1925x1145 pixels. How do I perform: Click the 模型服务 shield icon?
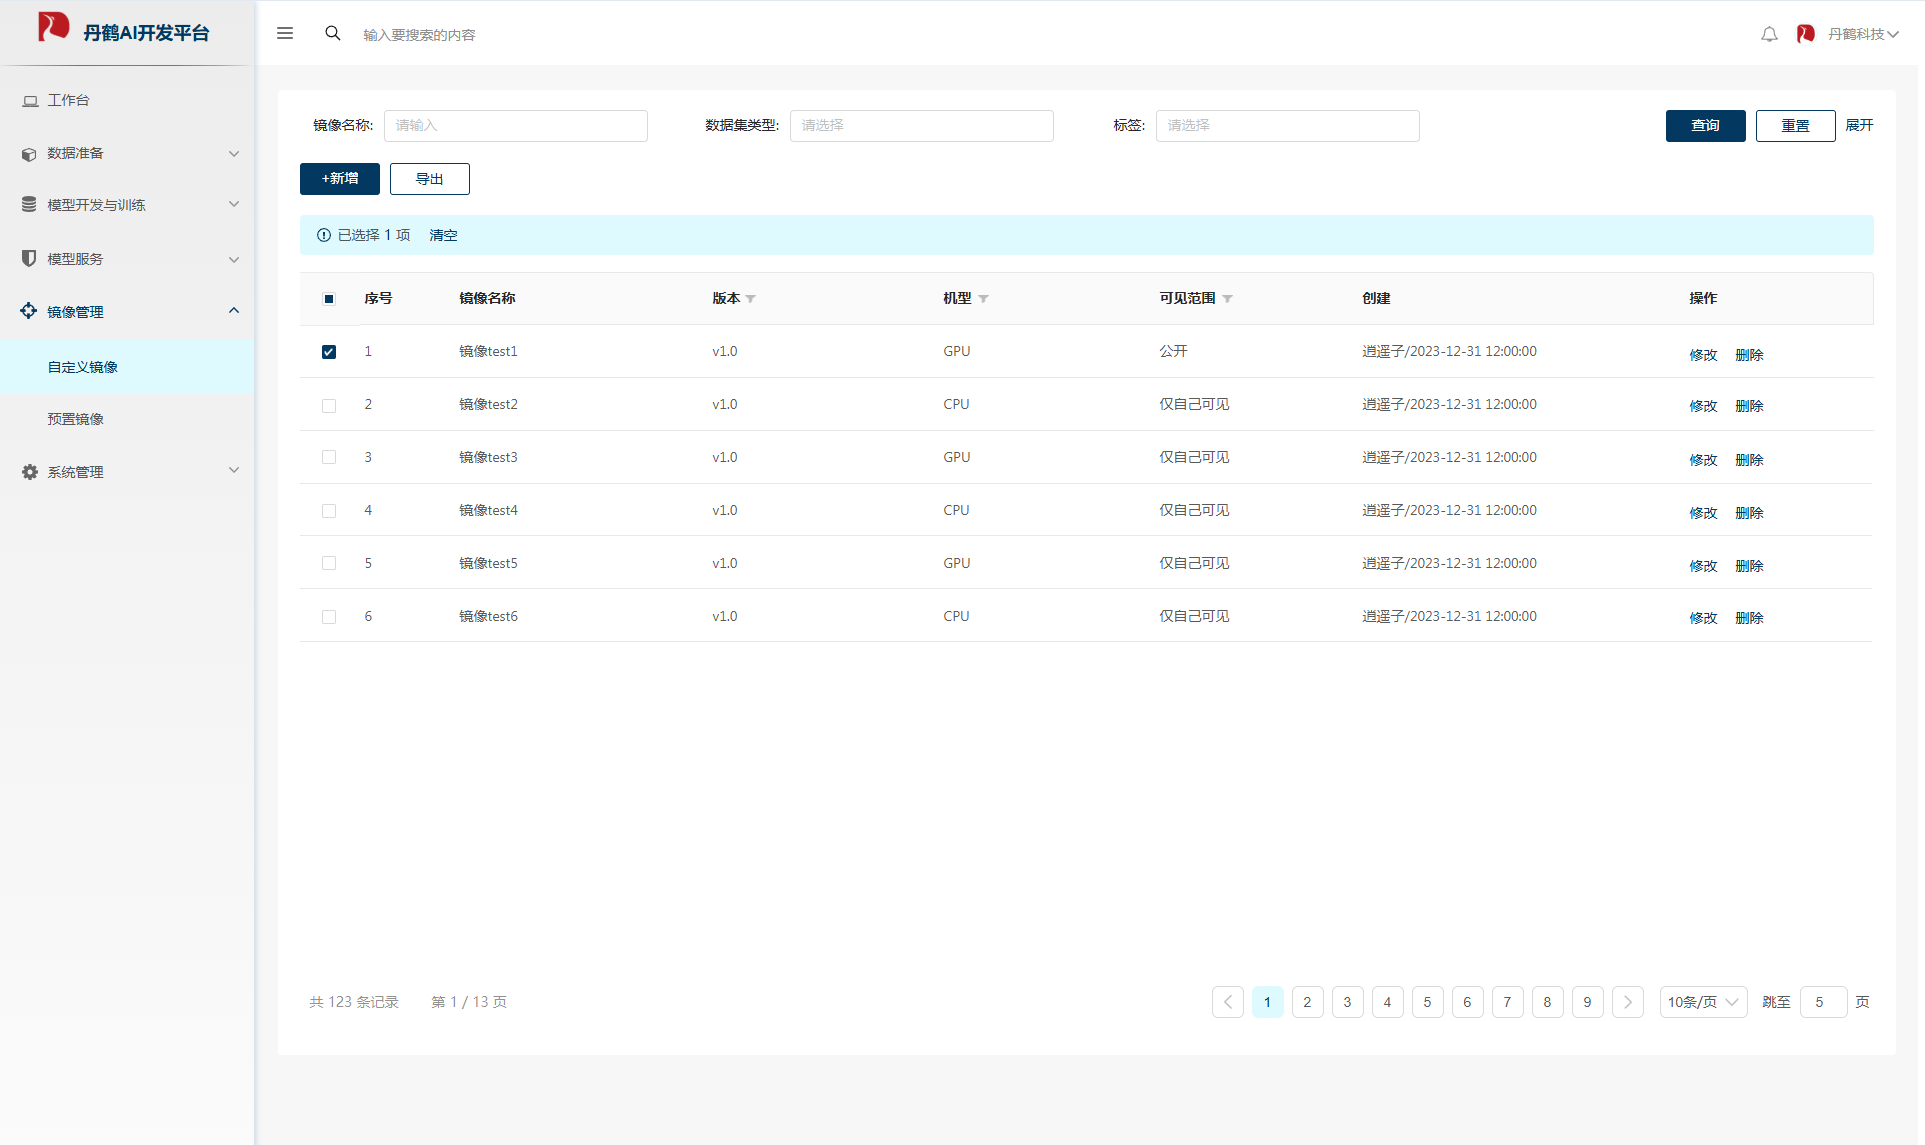coord(29,258)
